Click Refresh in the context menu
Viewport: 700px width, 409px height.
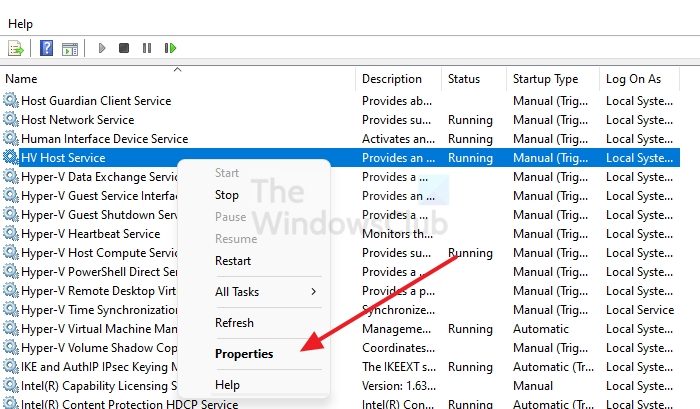pos(234,323)
